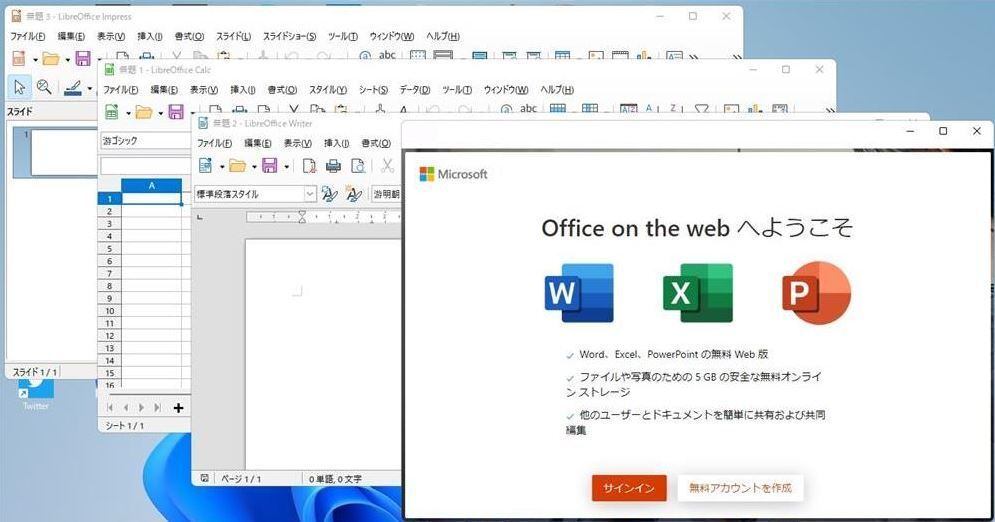Click row 8 header in Calc
Image resolution: width=995 pixels, height=522 pixels.
[x=109, y=286]
